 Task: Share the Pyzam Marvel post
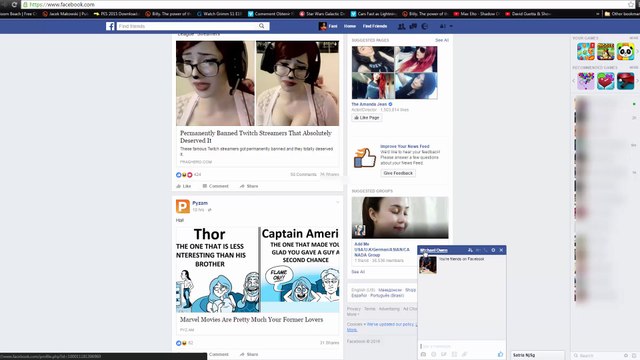click(x=249, y=354)
